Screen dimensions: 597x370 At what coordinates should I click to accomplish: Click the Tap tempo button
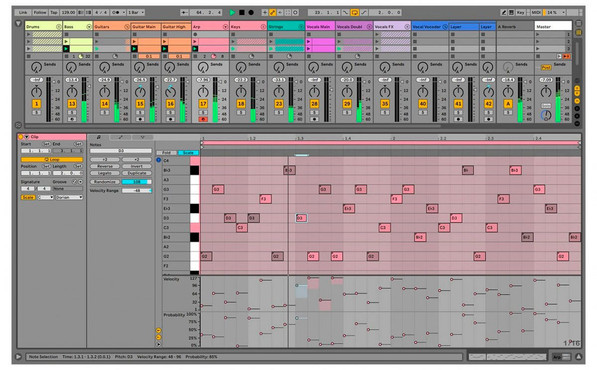54,13
